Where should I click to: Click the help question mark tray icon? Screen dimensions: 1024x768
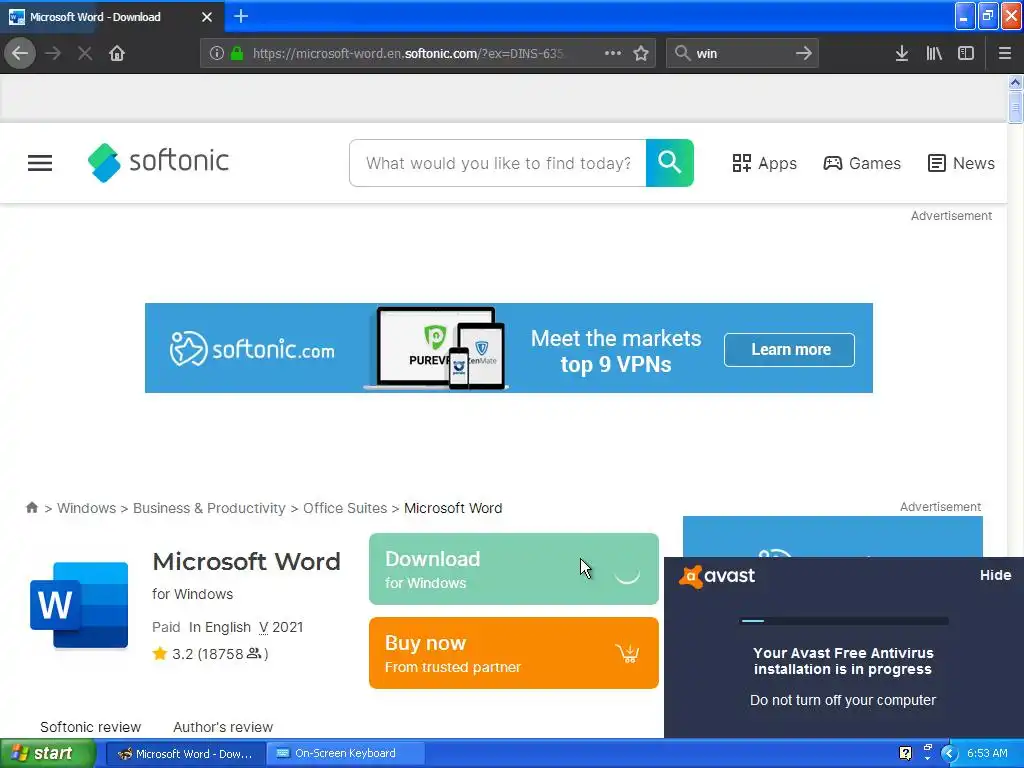905,753
